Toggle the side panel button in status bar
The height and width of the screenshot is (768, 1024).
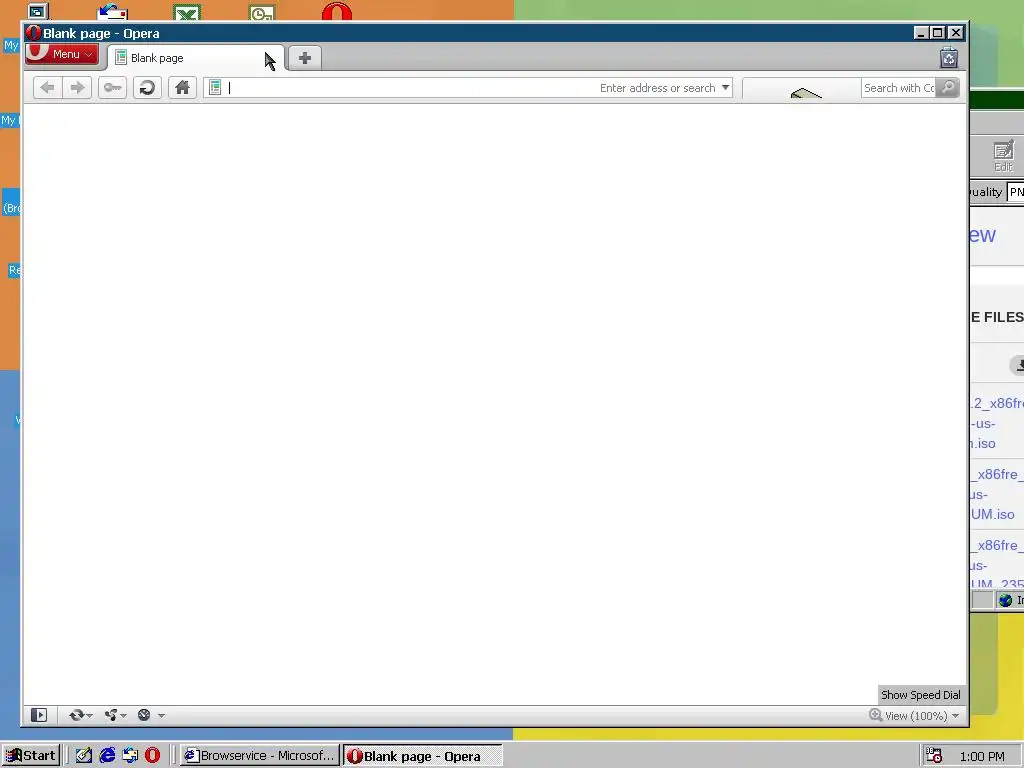point(39,715)
